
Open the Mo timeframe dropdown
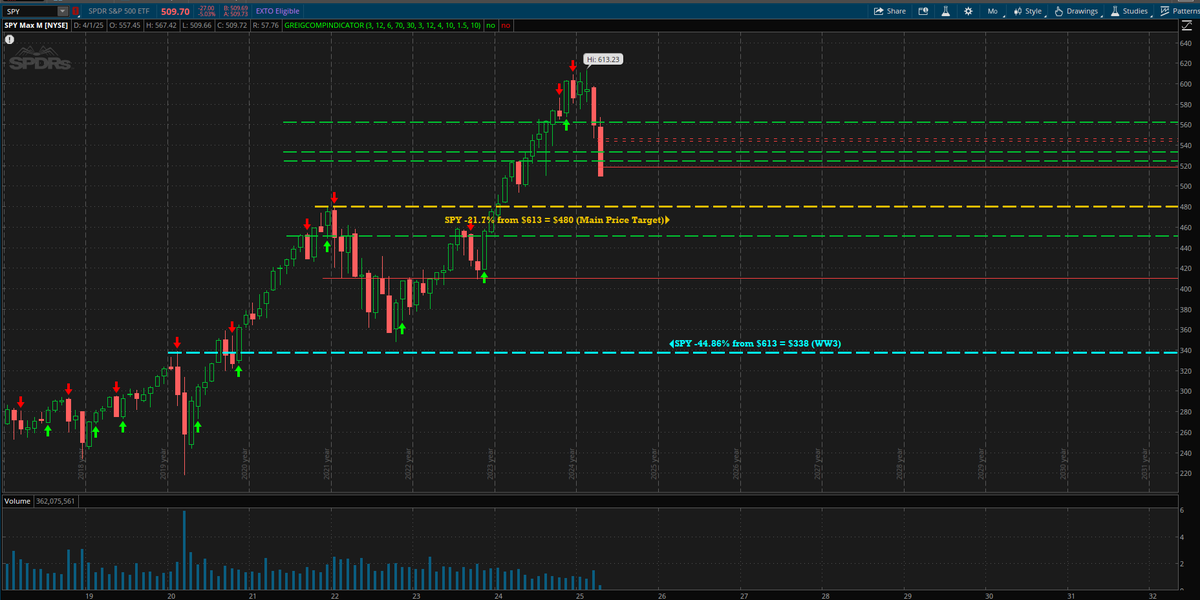[x=993, y=11]
